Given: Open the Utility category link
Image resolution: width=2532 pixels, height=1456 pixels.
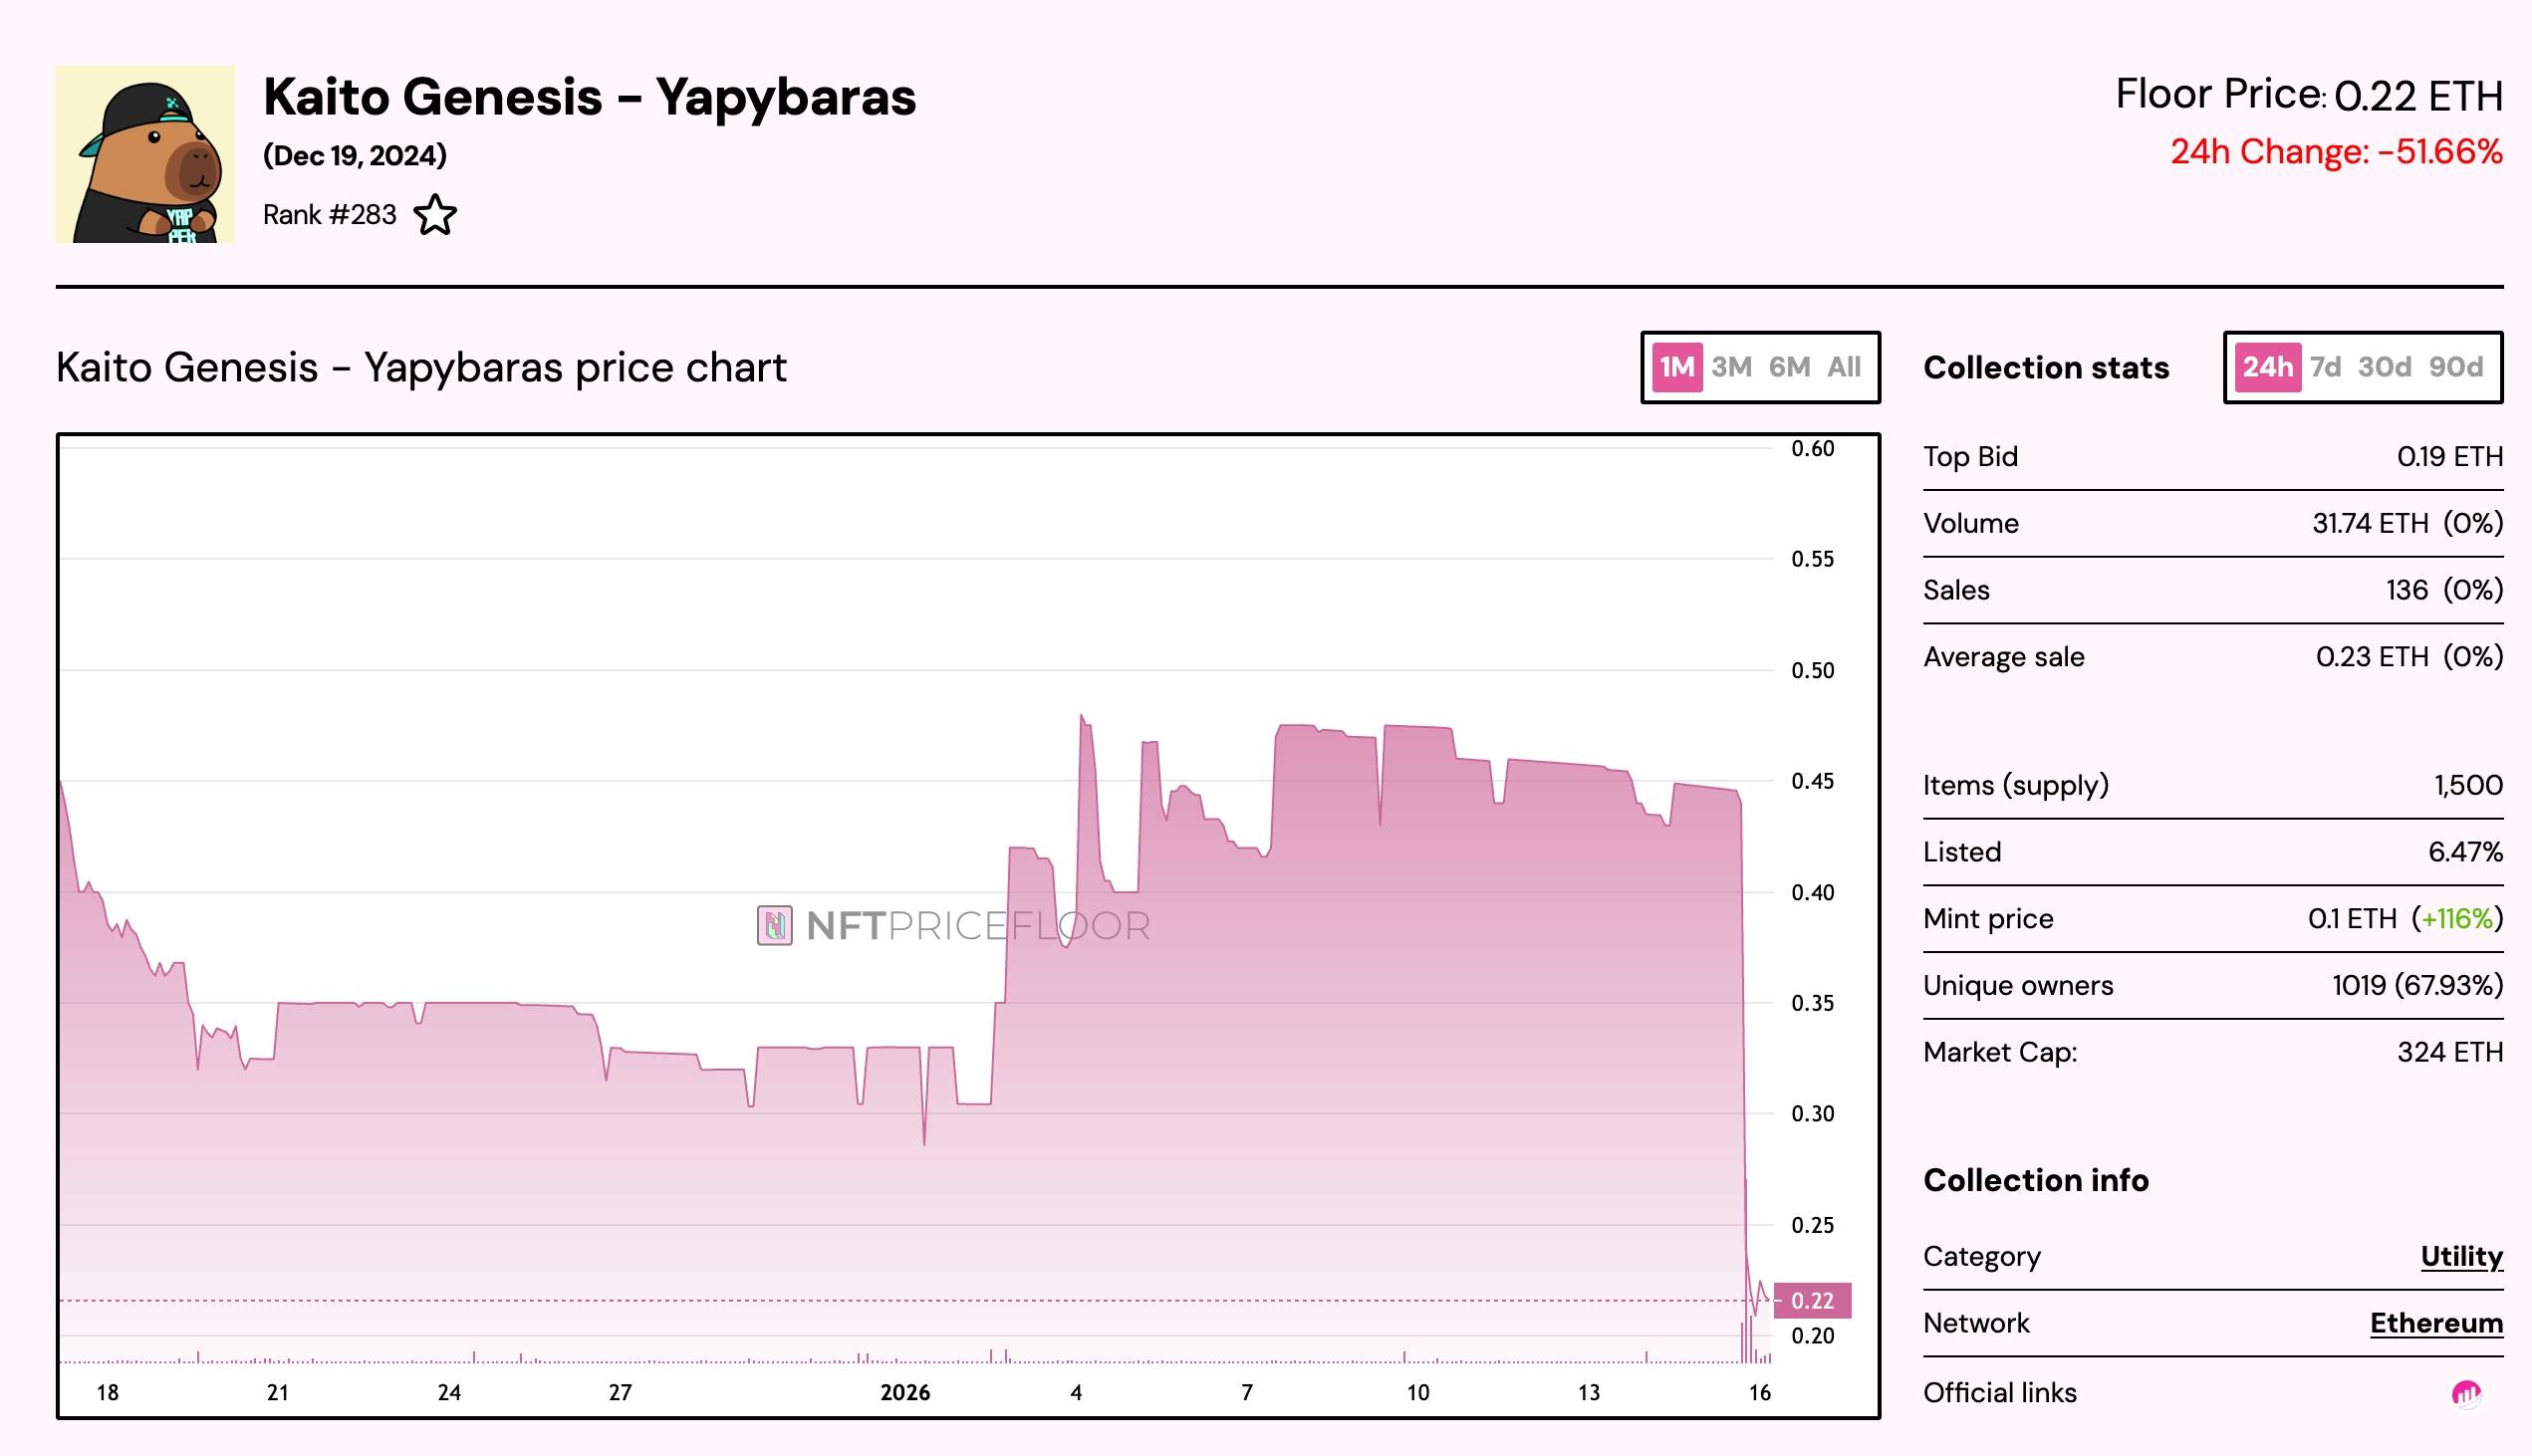Looking at the screenshot, I should (2461, 1256).
